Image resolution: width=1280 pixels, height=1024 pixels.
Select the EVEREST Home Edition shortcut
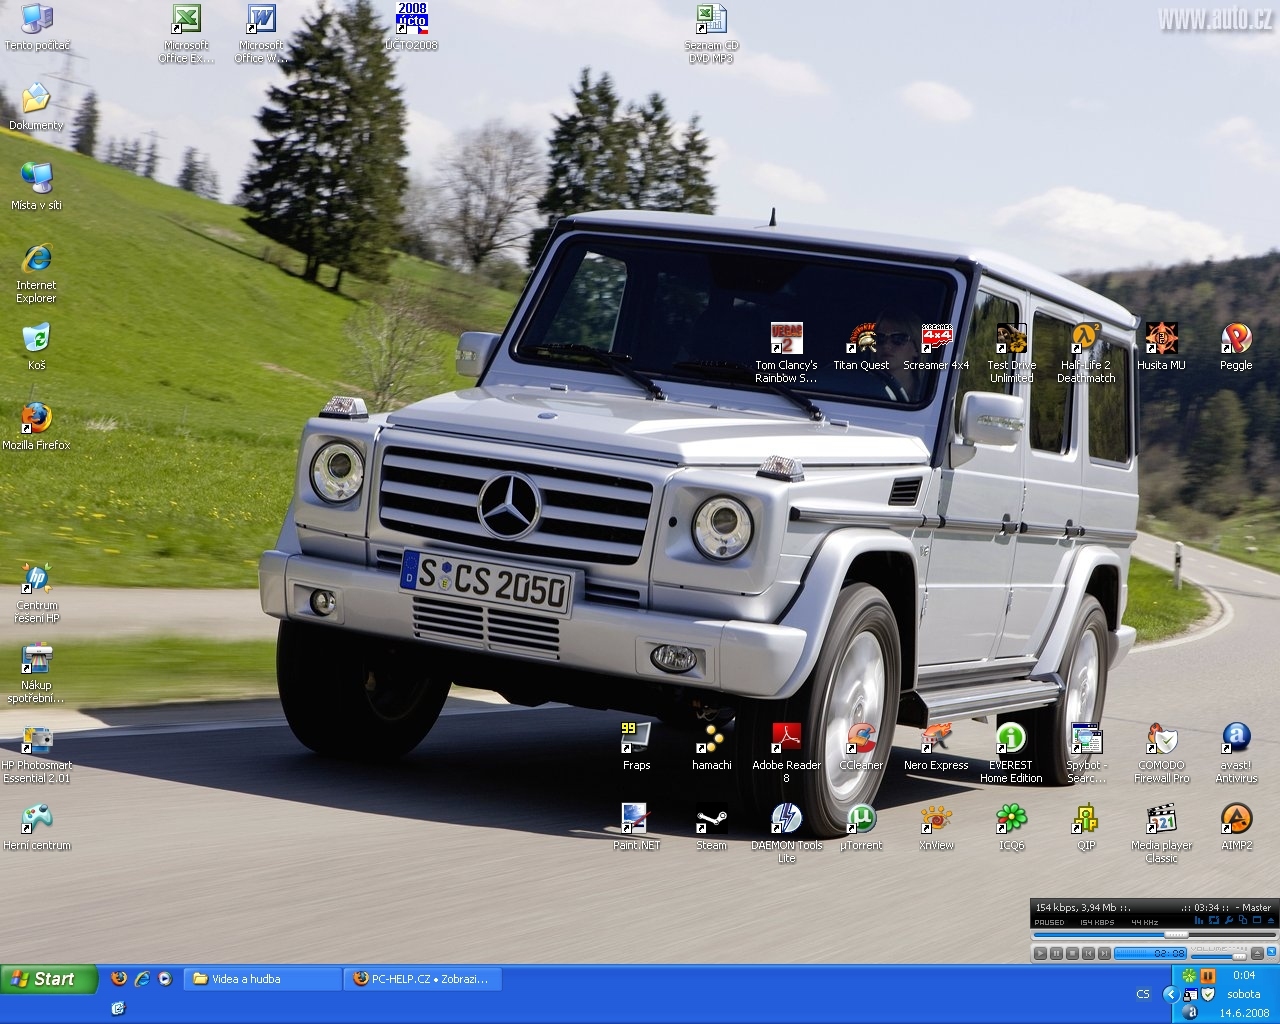[1011, 754]
